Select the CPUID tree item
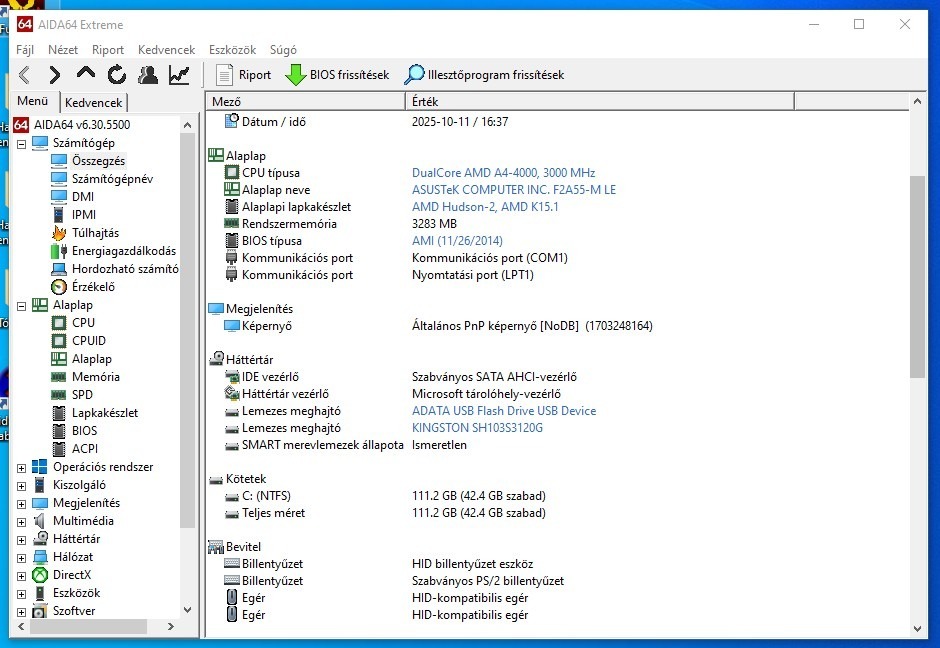 coord(89,340)
